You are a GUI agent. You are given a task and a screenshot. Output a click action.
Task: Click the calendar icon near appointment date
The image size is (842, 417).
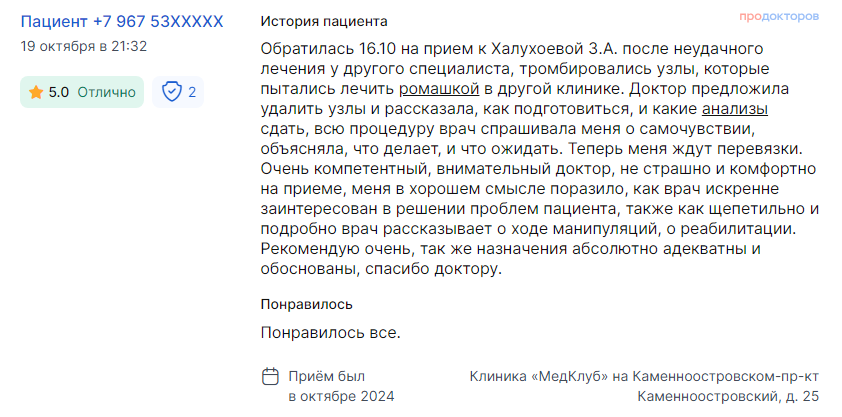point(270,377)
